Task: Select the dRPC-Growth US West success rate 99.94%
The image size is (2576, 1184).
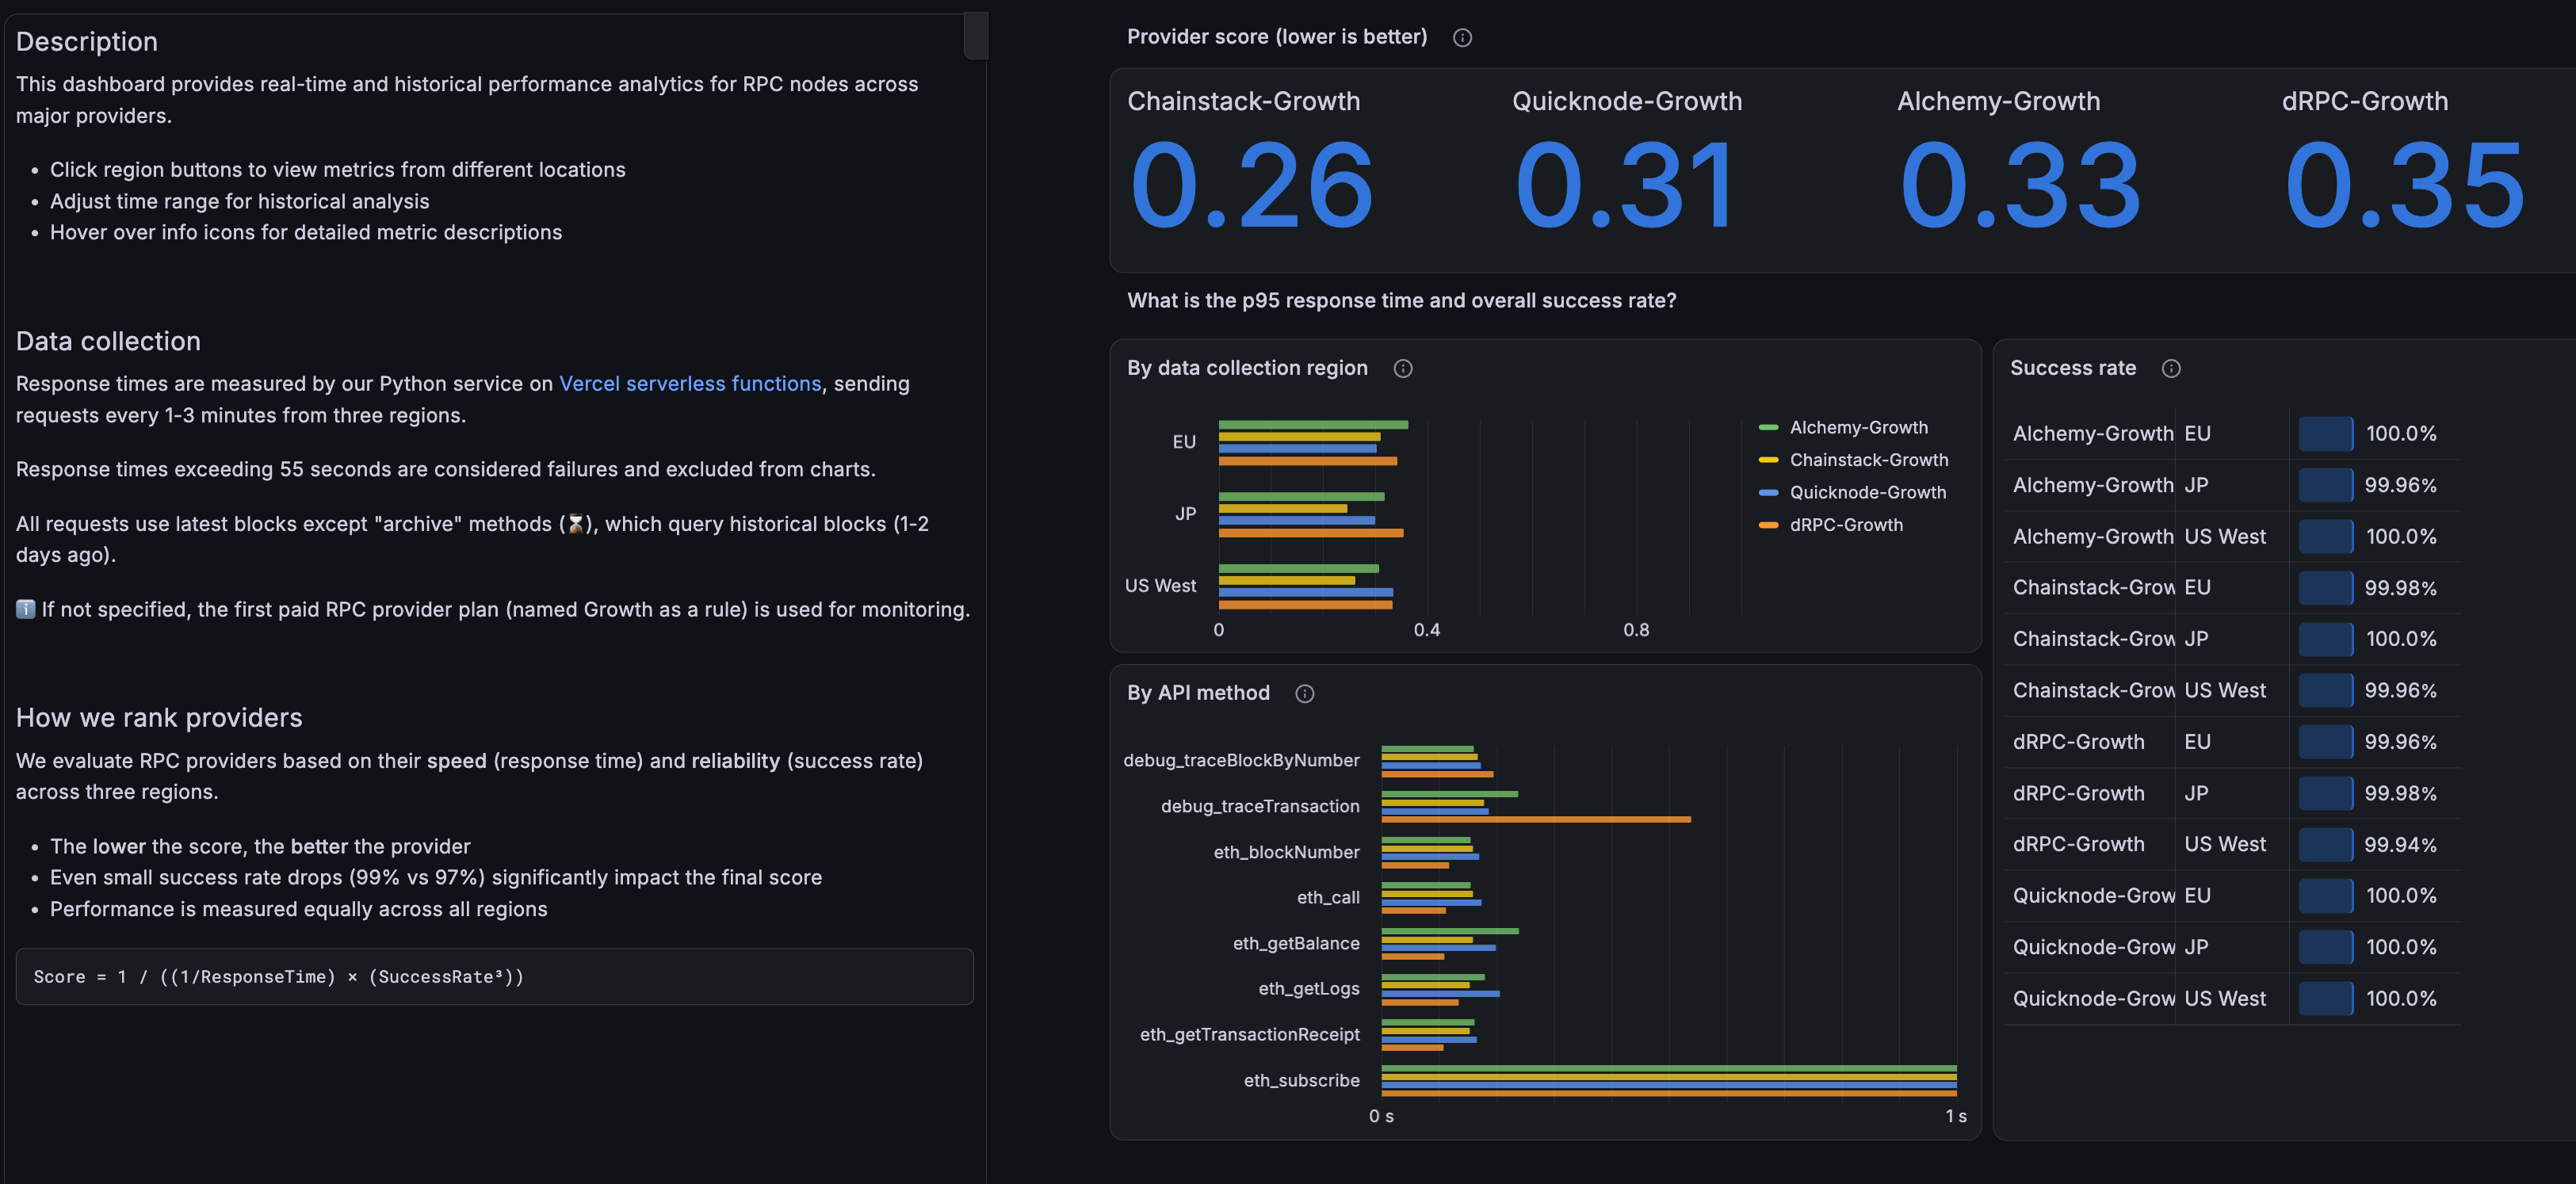Action: click(2400, 845)
